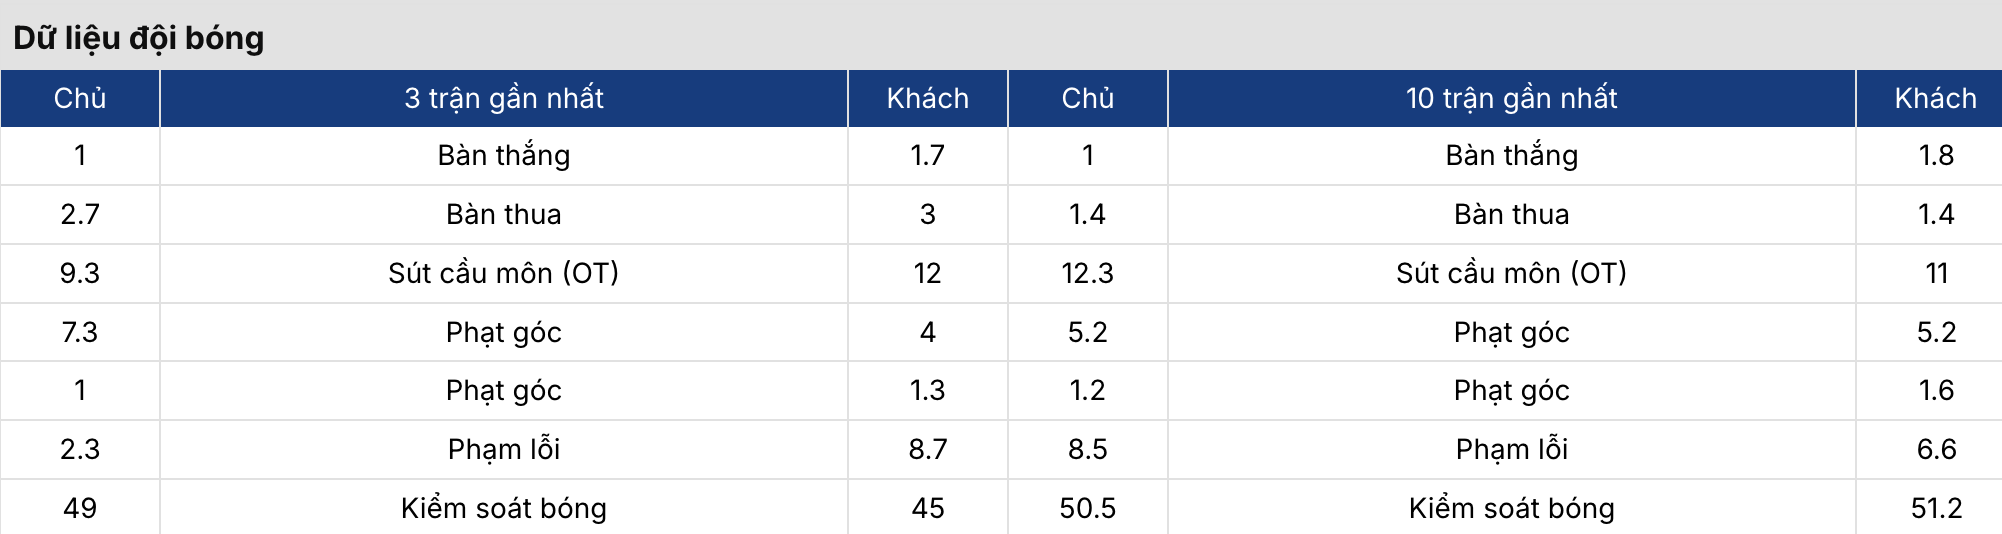This screenshot has width=2002, height=534.
Task: Click the away fouls value 8.7
Action: coord(927,449)
